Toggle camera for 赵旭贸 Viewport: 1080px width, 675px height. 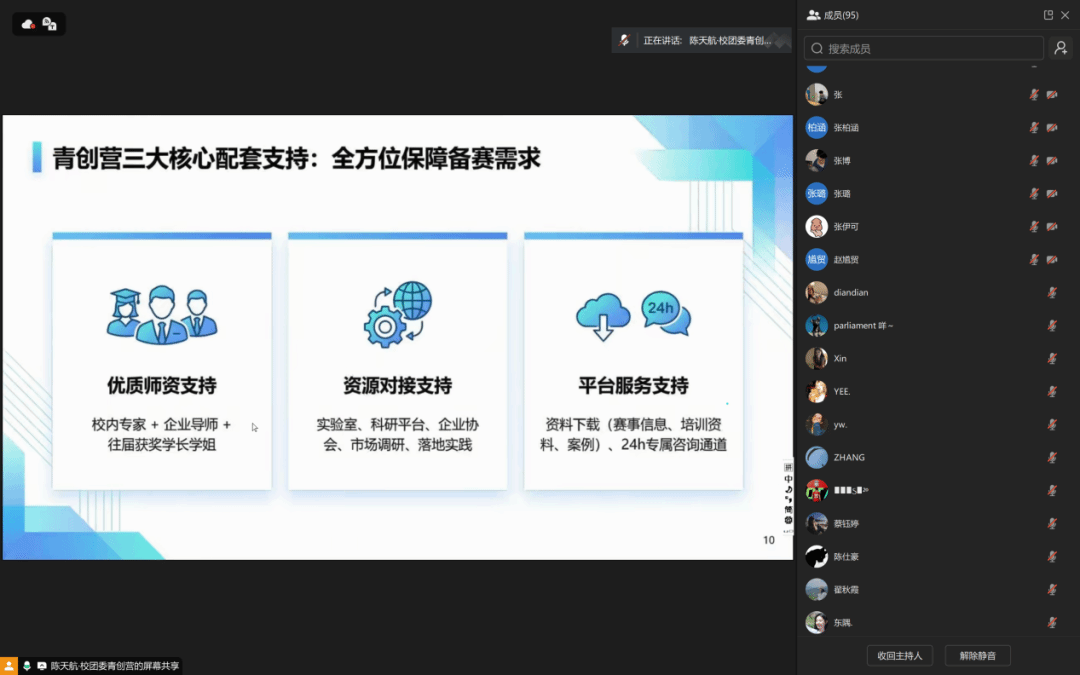pos(1052,260)
